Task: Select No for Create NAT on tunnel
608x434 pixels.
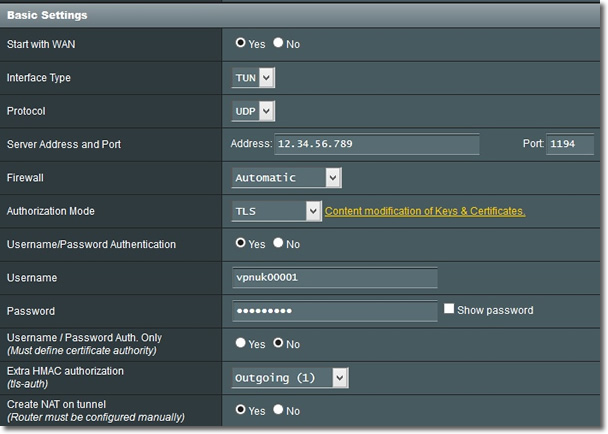Action: [x=279, y=410]
